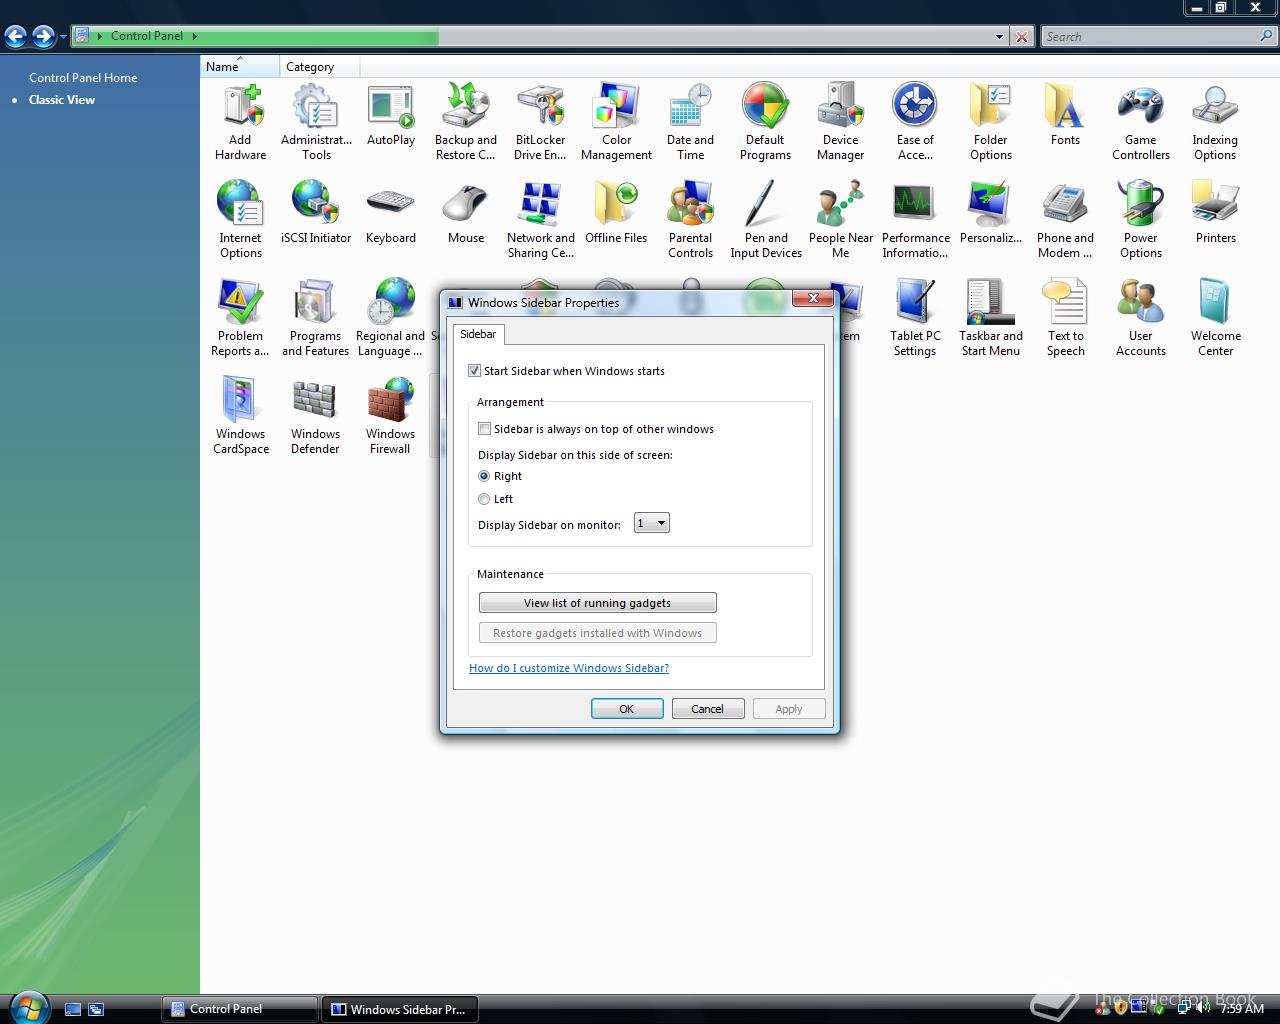Viewport: 1280px width, 1024px height.
Task: Open Folder Options
Action: point(991,122)
